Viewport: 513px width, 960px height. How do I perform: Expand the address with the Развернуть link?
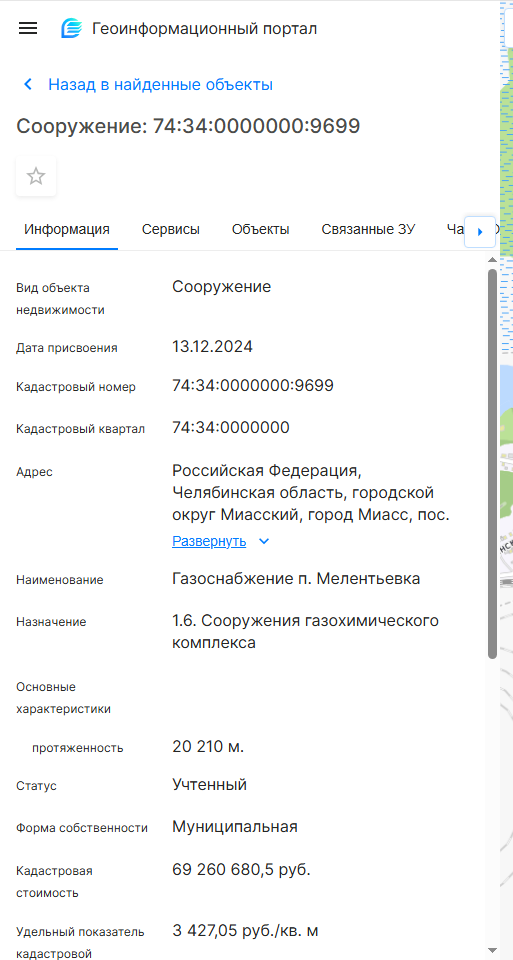[x=209, y=541]
